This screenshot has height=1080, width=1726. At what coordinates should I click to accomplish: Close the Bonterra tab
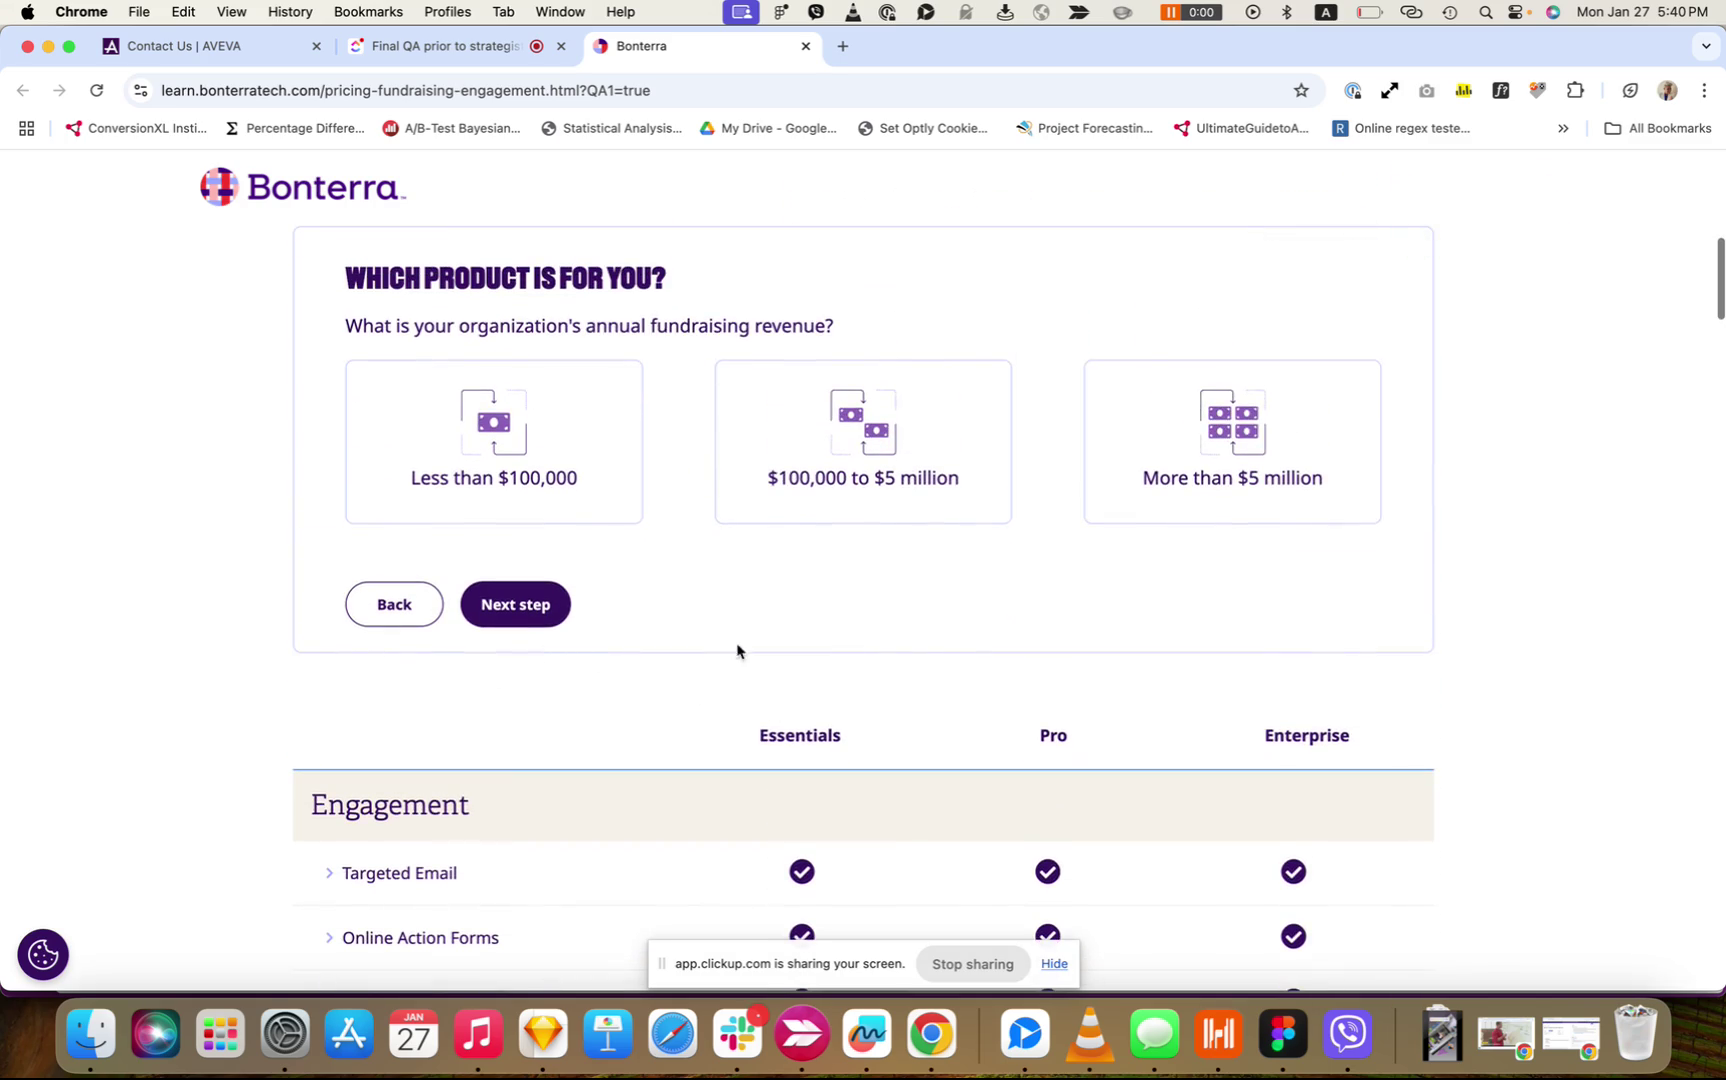(806, 46)
